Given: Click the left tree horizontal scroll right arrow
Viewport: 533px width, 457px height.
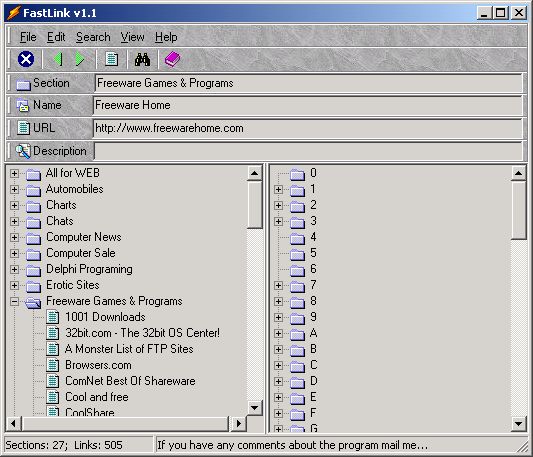Looking at the screenshot, I should 238,423.
